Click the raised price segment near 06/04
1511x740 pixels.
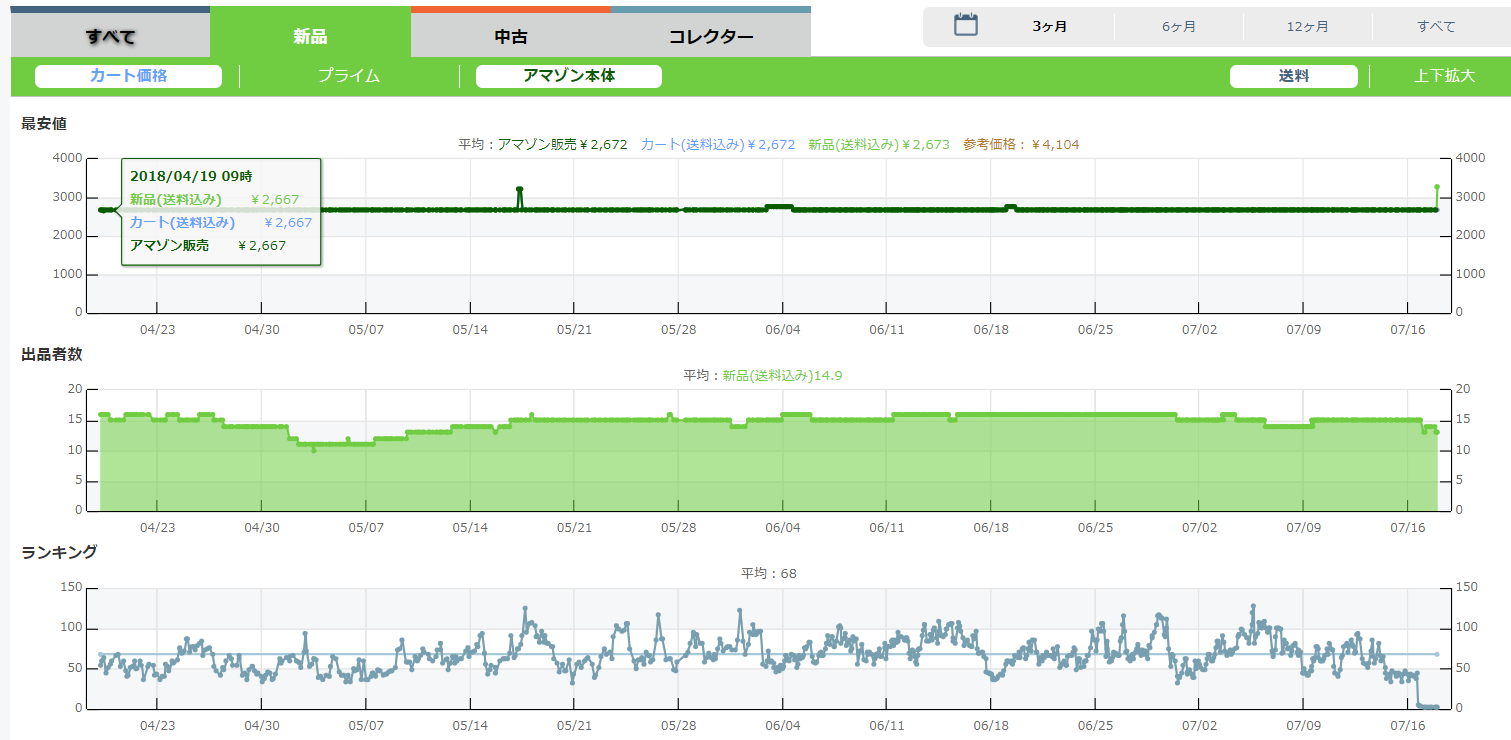pyautogui.click(x=779, y=206)
